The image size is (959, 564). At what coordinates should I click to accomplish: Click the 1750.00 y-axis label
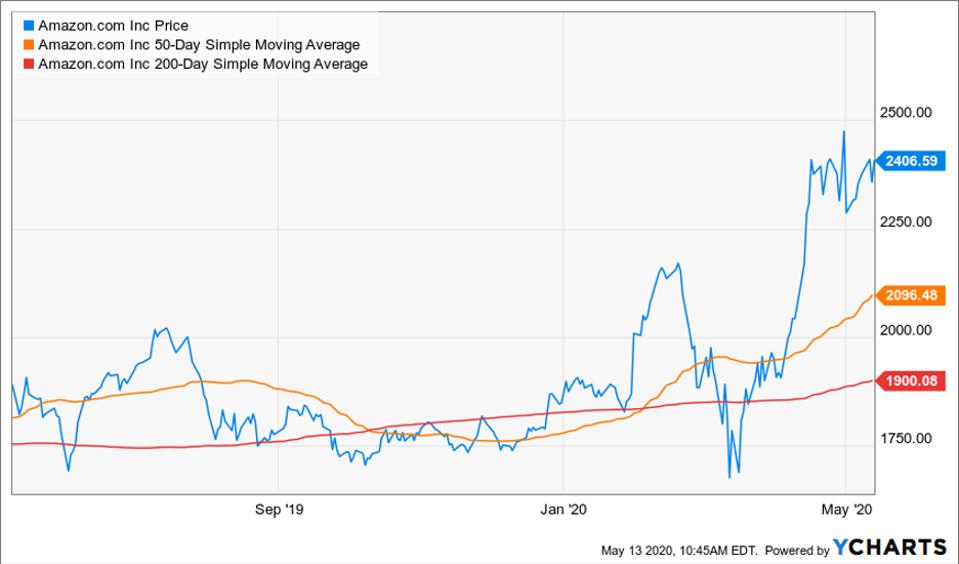(x=906, y=439)
